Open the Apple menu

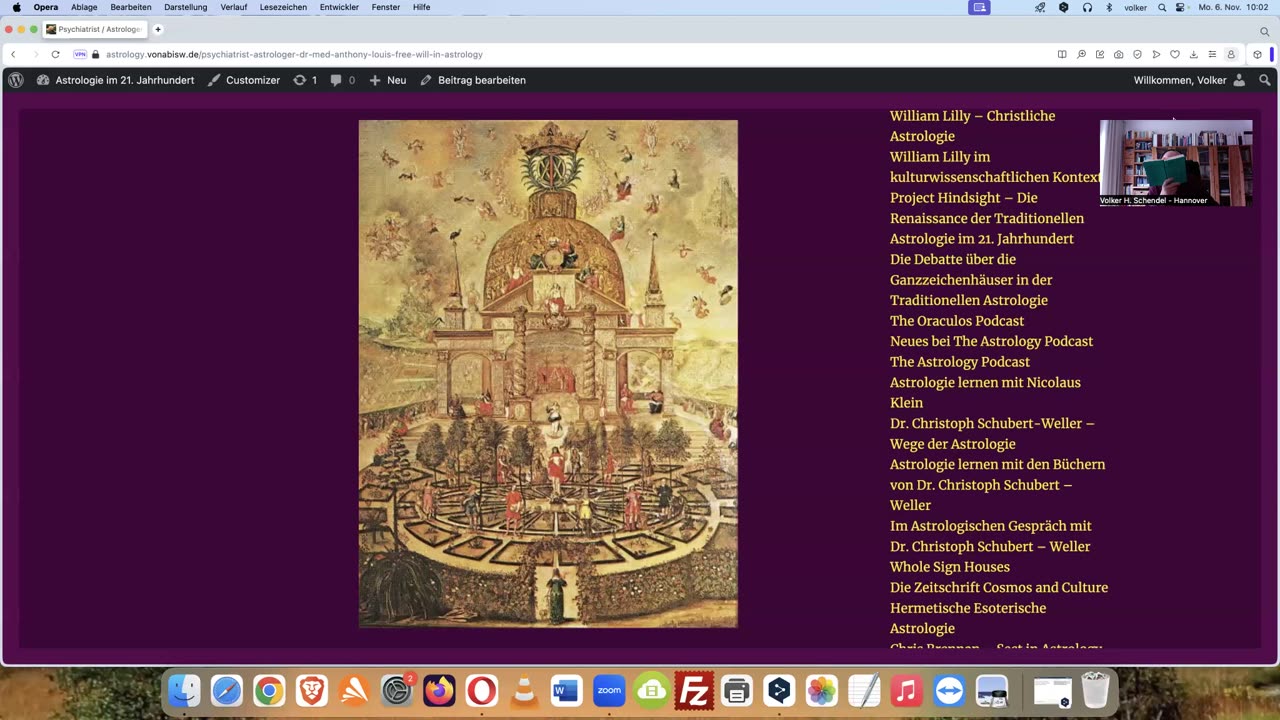[16, 7]
